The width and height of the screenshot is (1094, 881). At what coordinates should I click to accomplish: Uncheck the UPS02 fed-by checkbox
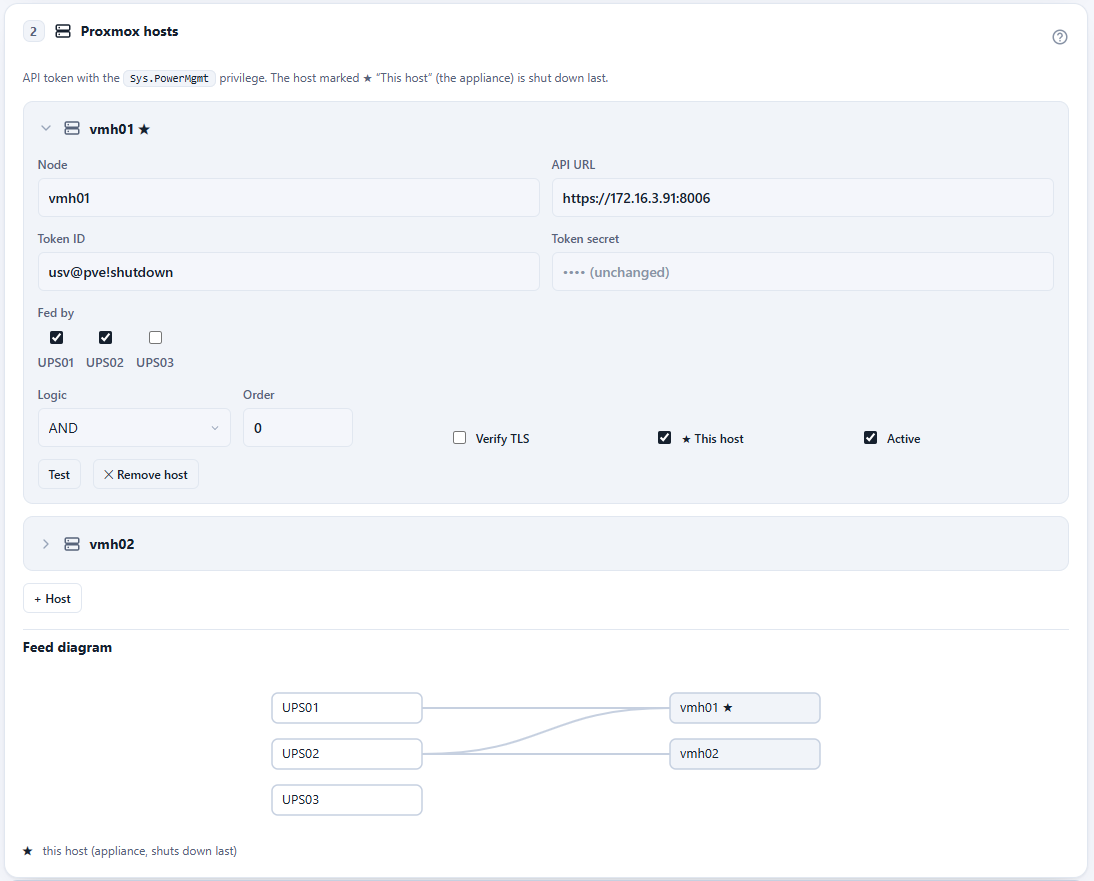[x=105, y=338]
